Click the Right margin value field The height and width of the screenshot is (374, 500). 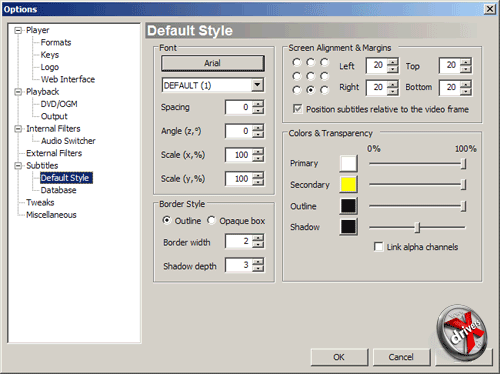pyautogui.click(x=377, y=87)
